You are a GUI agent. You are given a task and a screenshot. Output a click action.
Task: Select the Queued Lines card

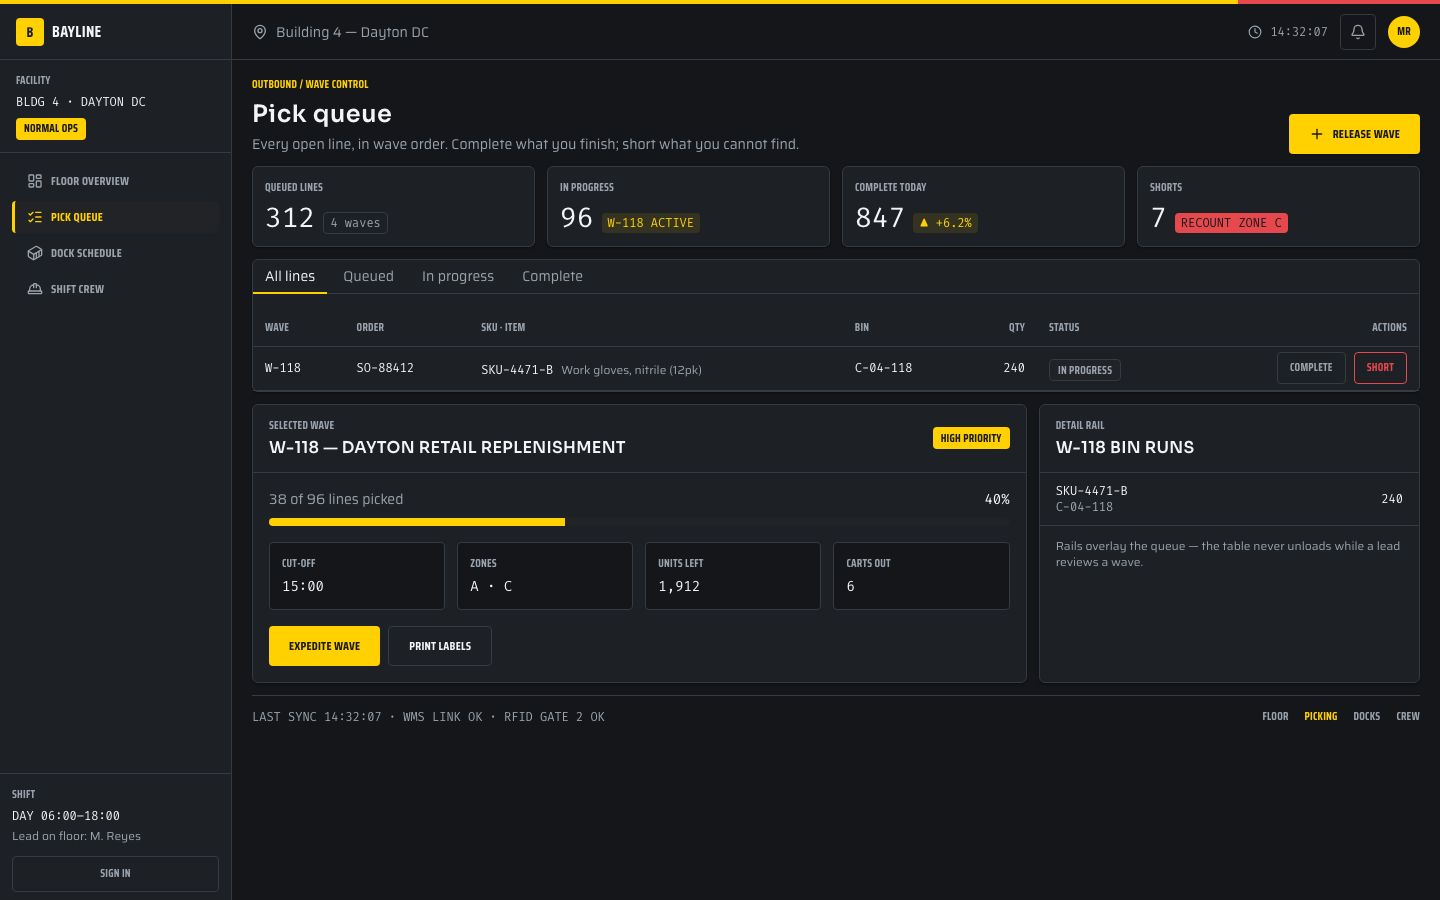click(x=393, y=207)
